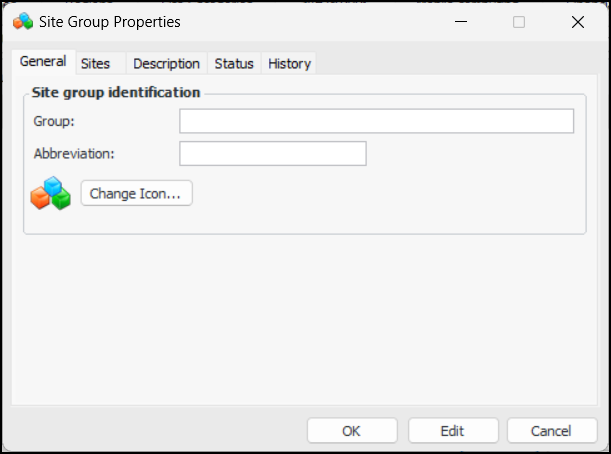Focus the Group text field
This screenshot has width=611, height=454.
click(376, 121)
